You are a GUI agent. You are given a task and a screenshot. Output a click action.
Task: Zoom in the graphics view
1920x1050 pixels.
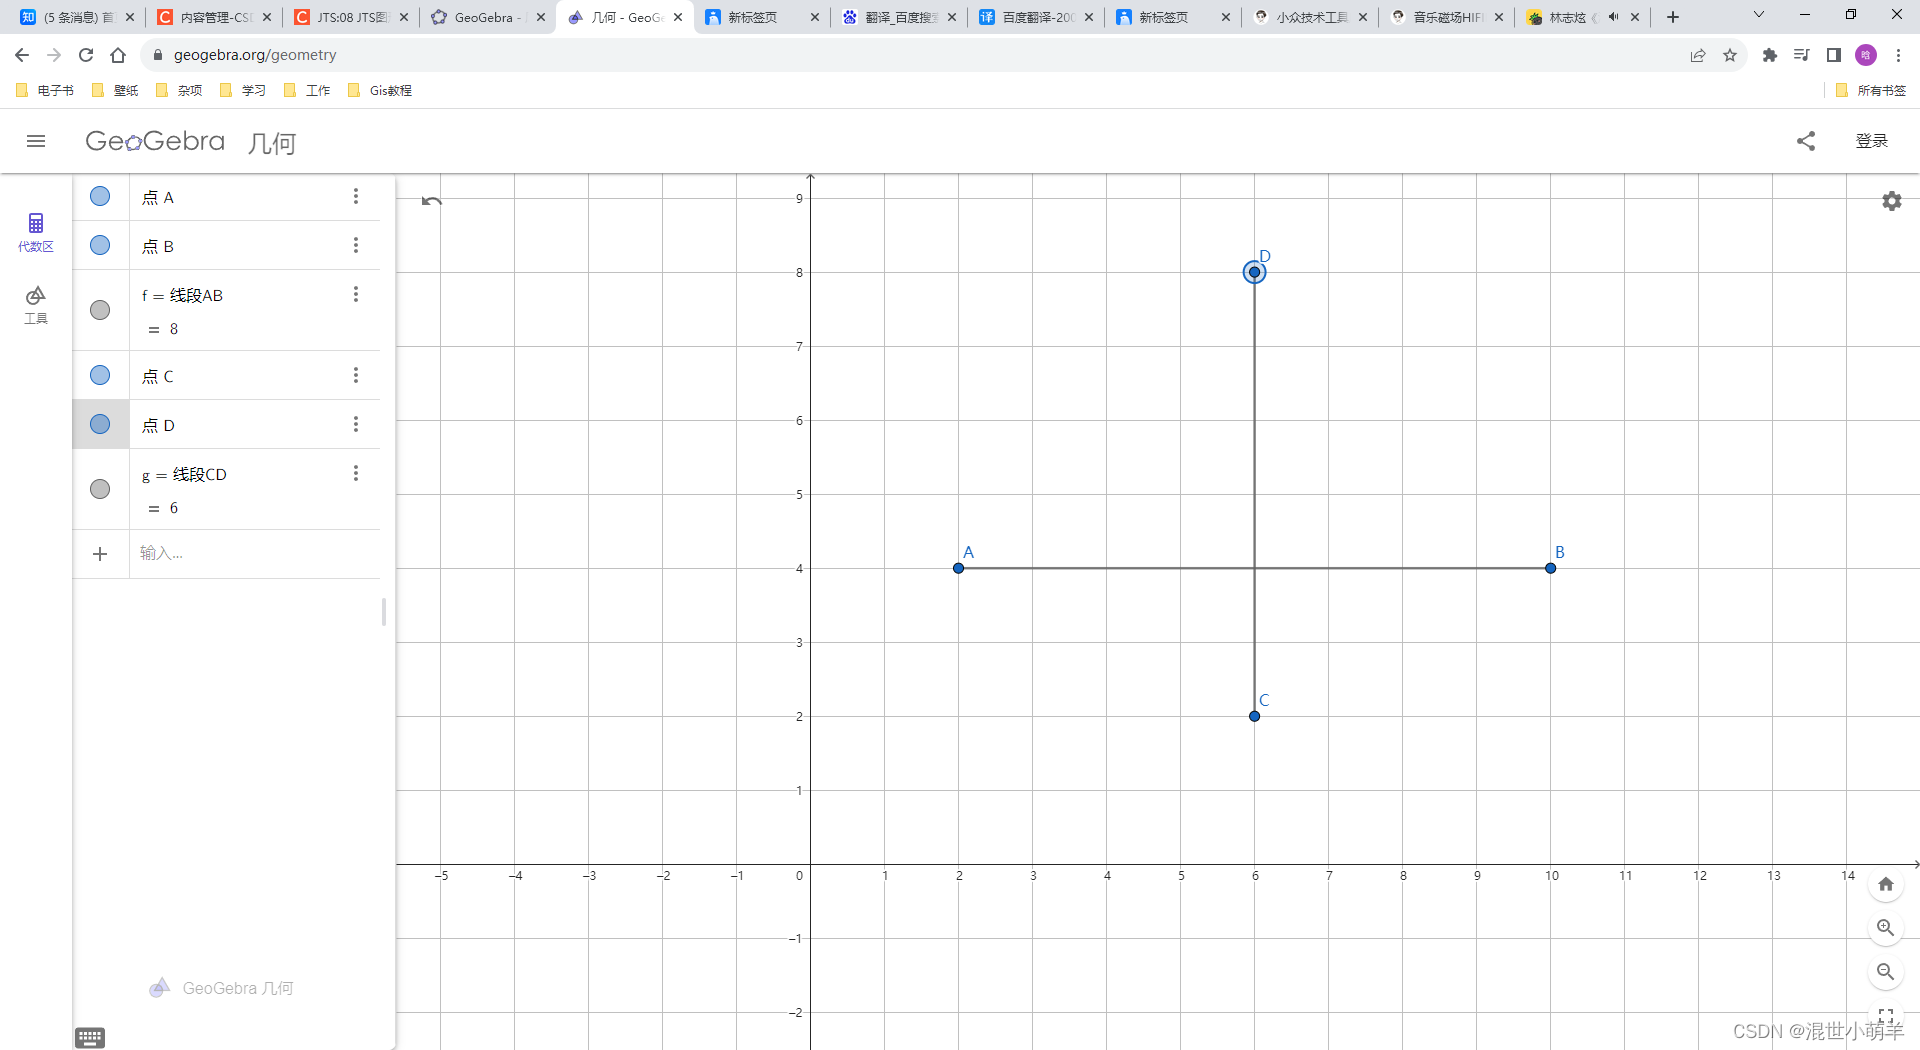coord(1886,928)
